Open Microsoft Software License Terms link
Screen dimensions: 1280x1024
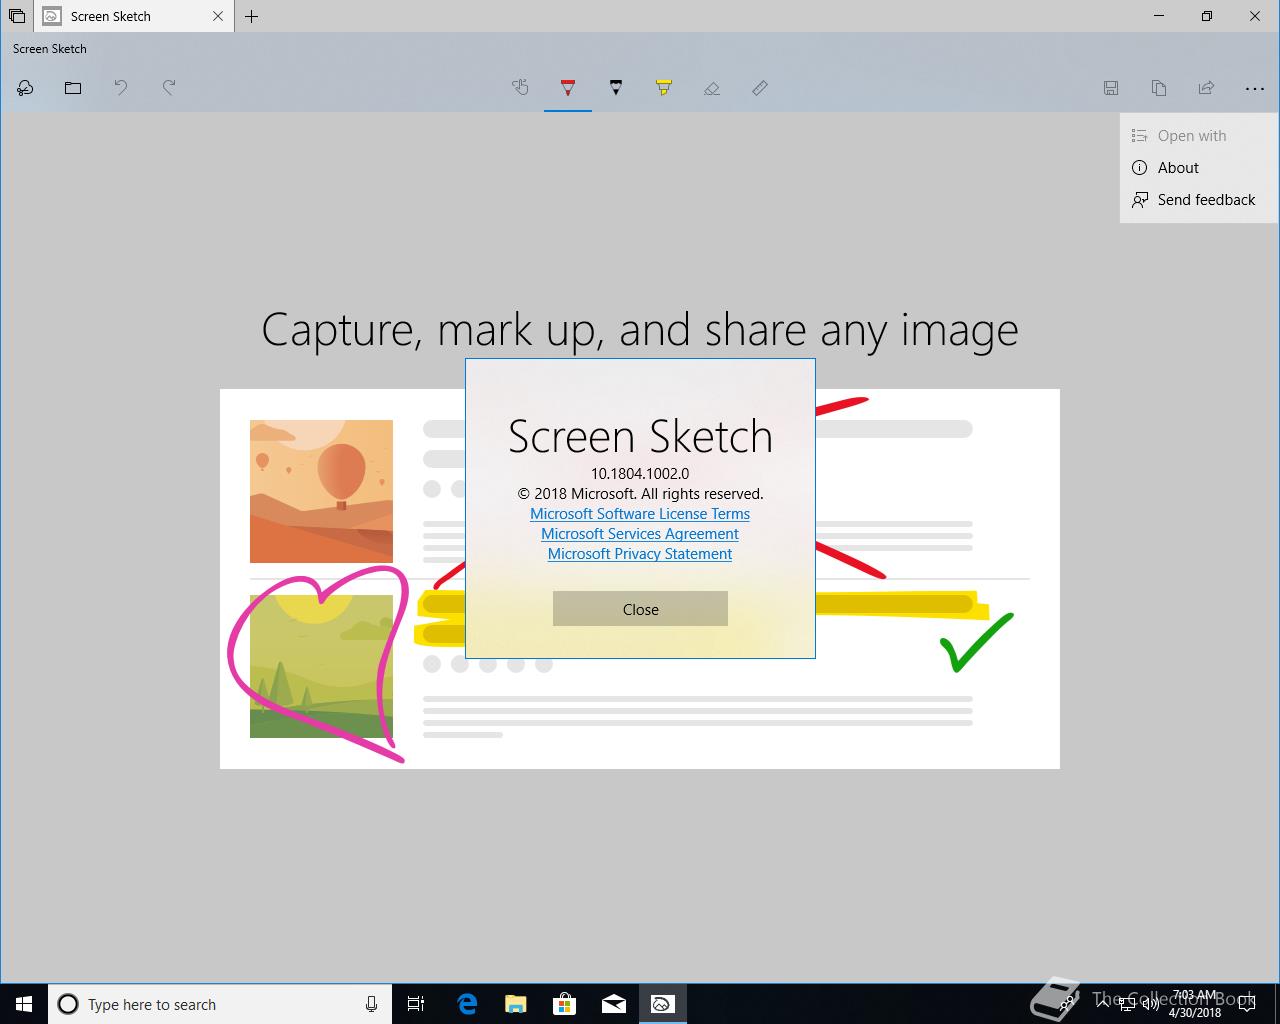[x=640, y=514]
